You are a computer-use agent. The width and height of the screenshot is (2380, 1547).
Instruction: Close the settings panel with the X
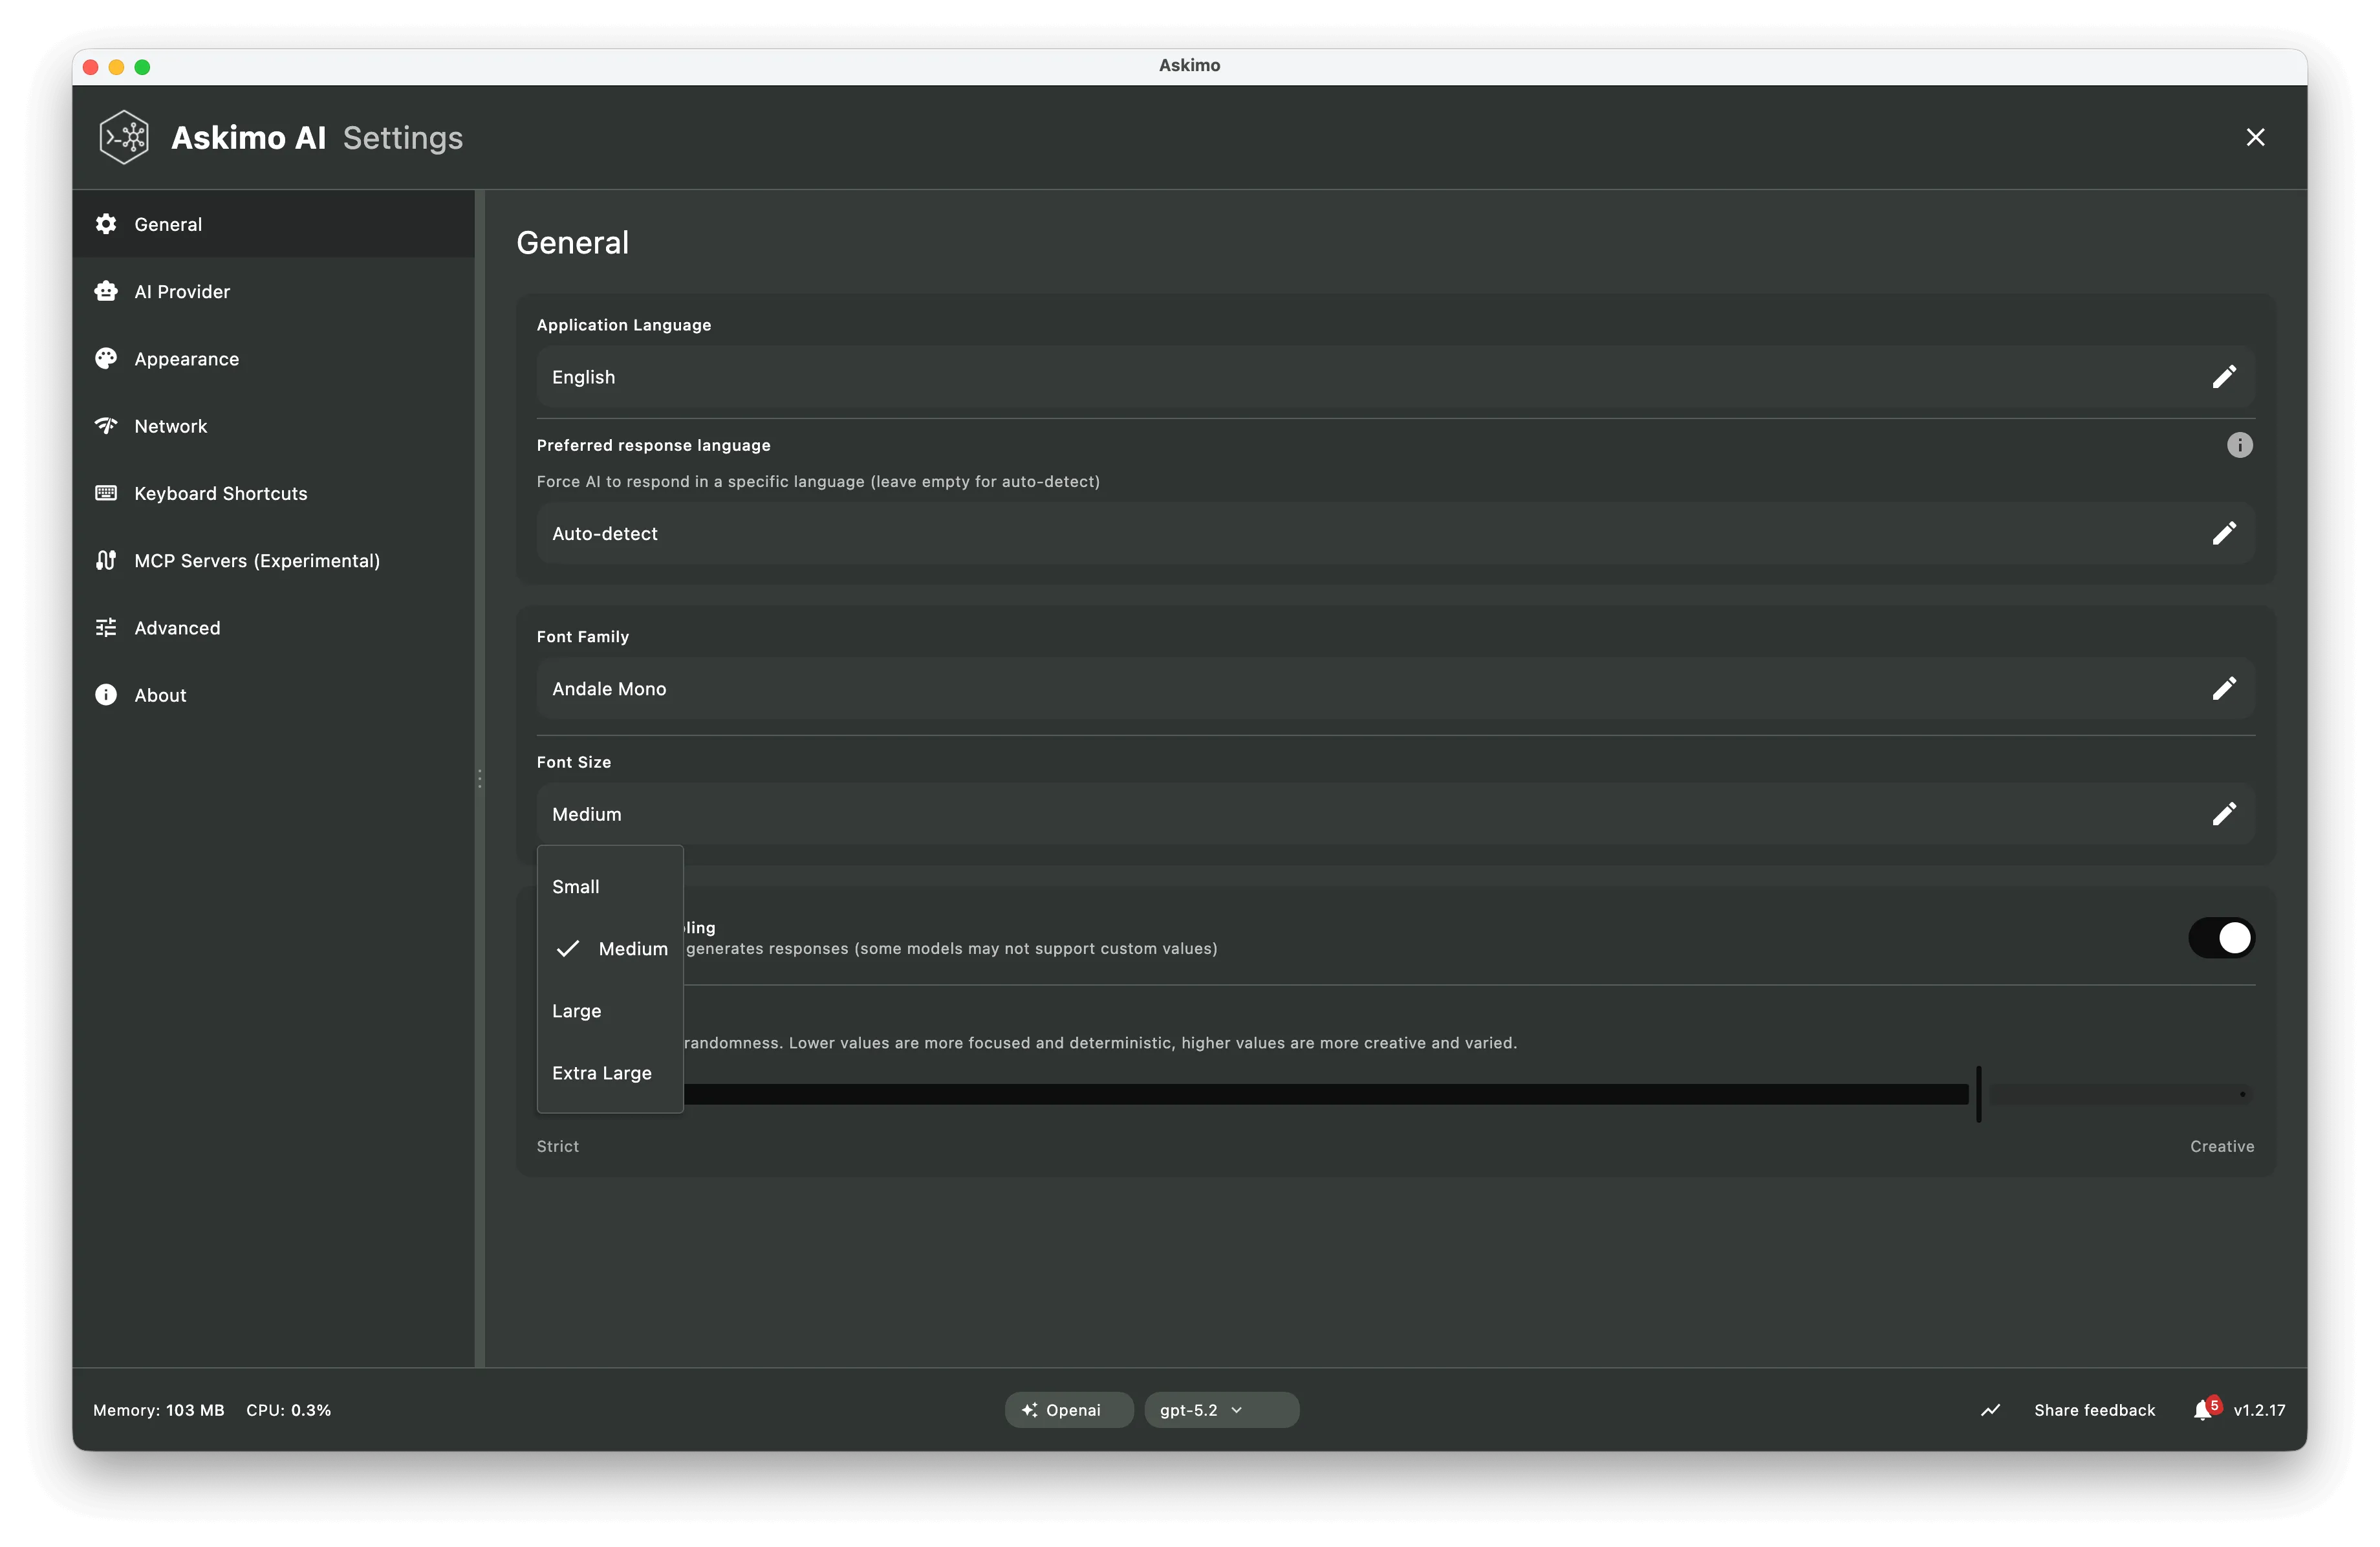tap(2256, 137)
